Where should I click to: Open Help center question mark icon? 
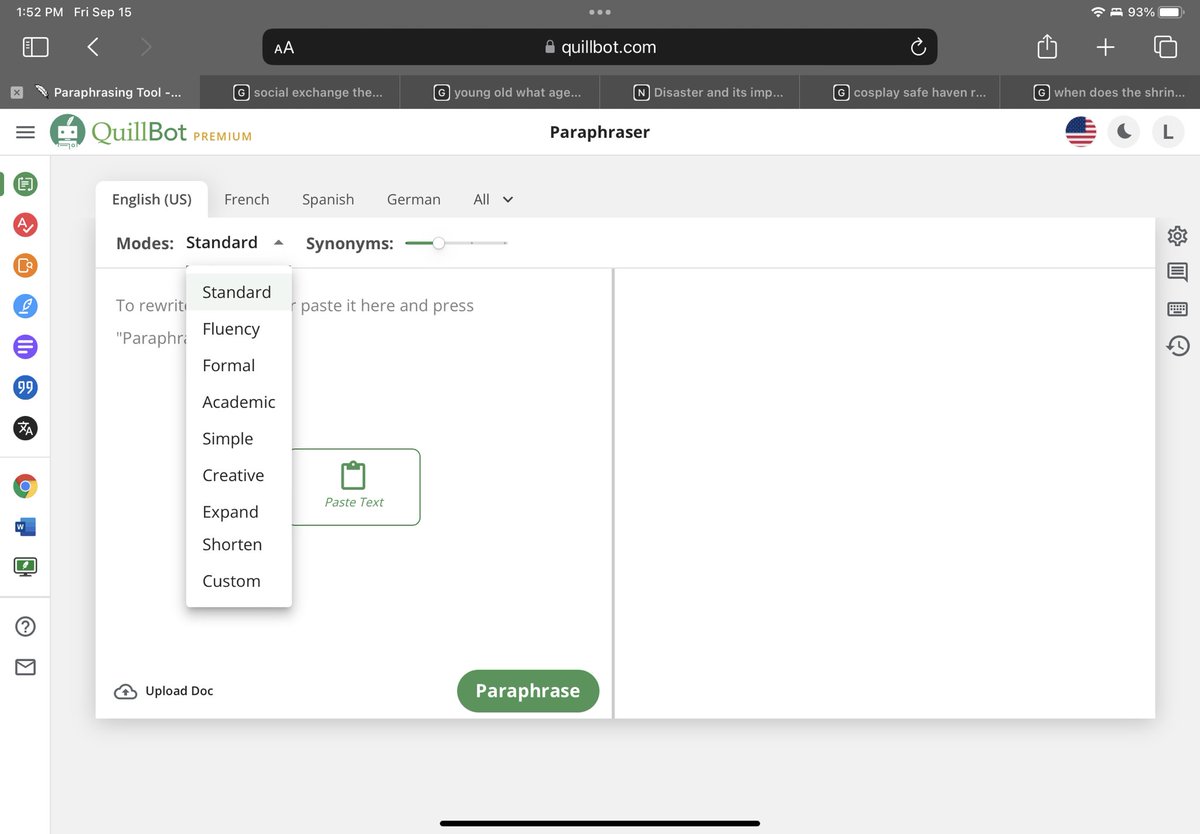(x=25, y=627)
